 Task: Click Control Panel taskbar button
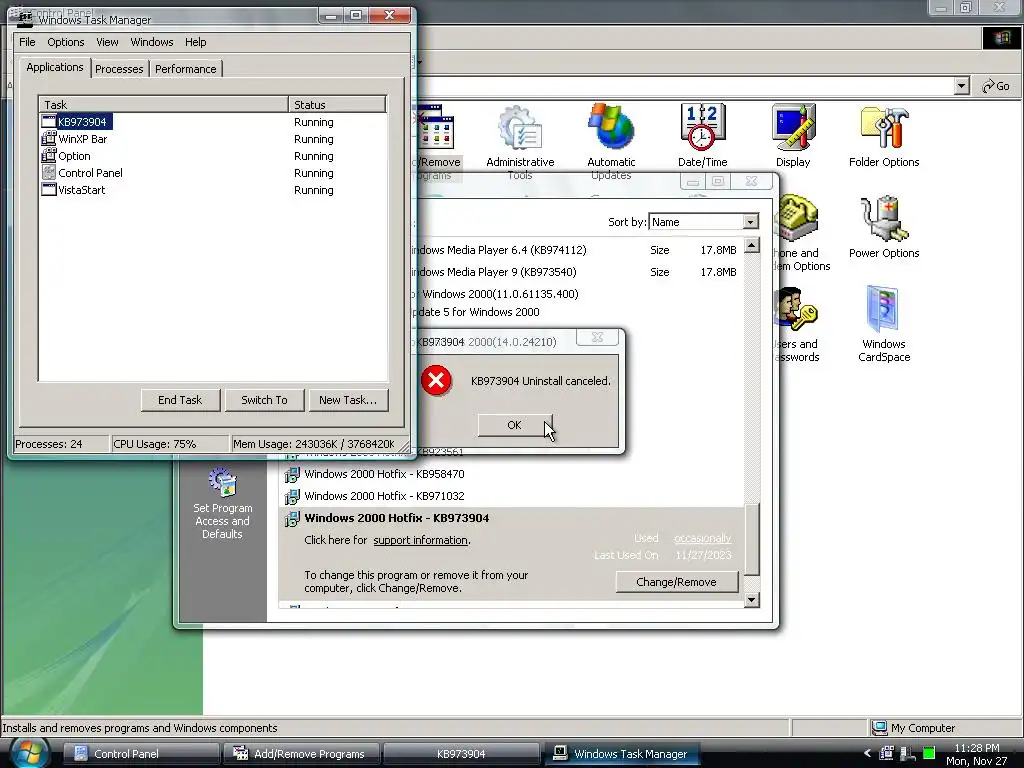coord(142,754)
